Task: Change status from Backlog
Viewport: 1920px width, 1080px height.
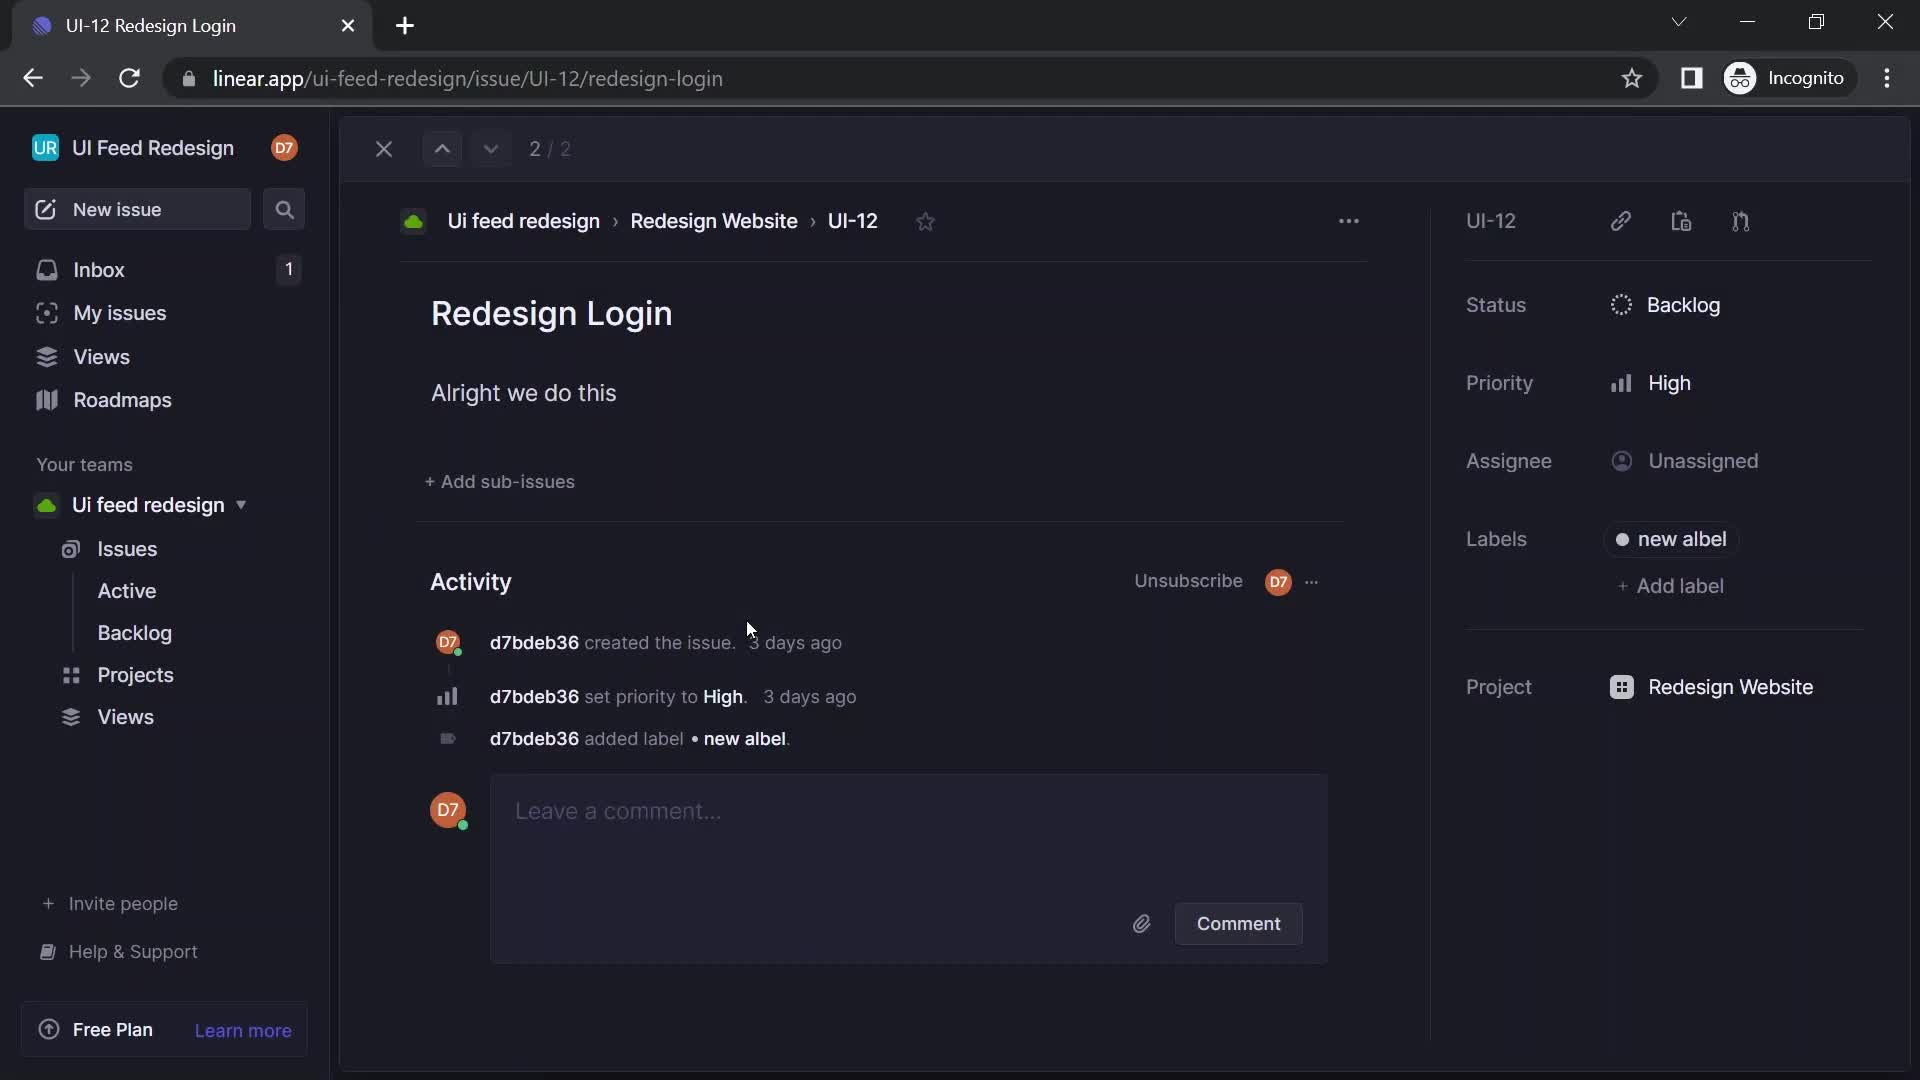Action: (x=1665, y=305)
